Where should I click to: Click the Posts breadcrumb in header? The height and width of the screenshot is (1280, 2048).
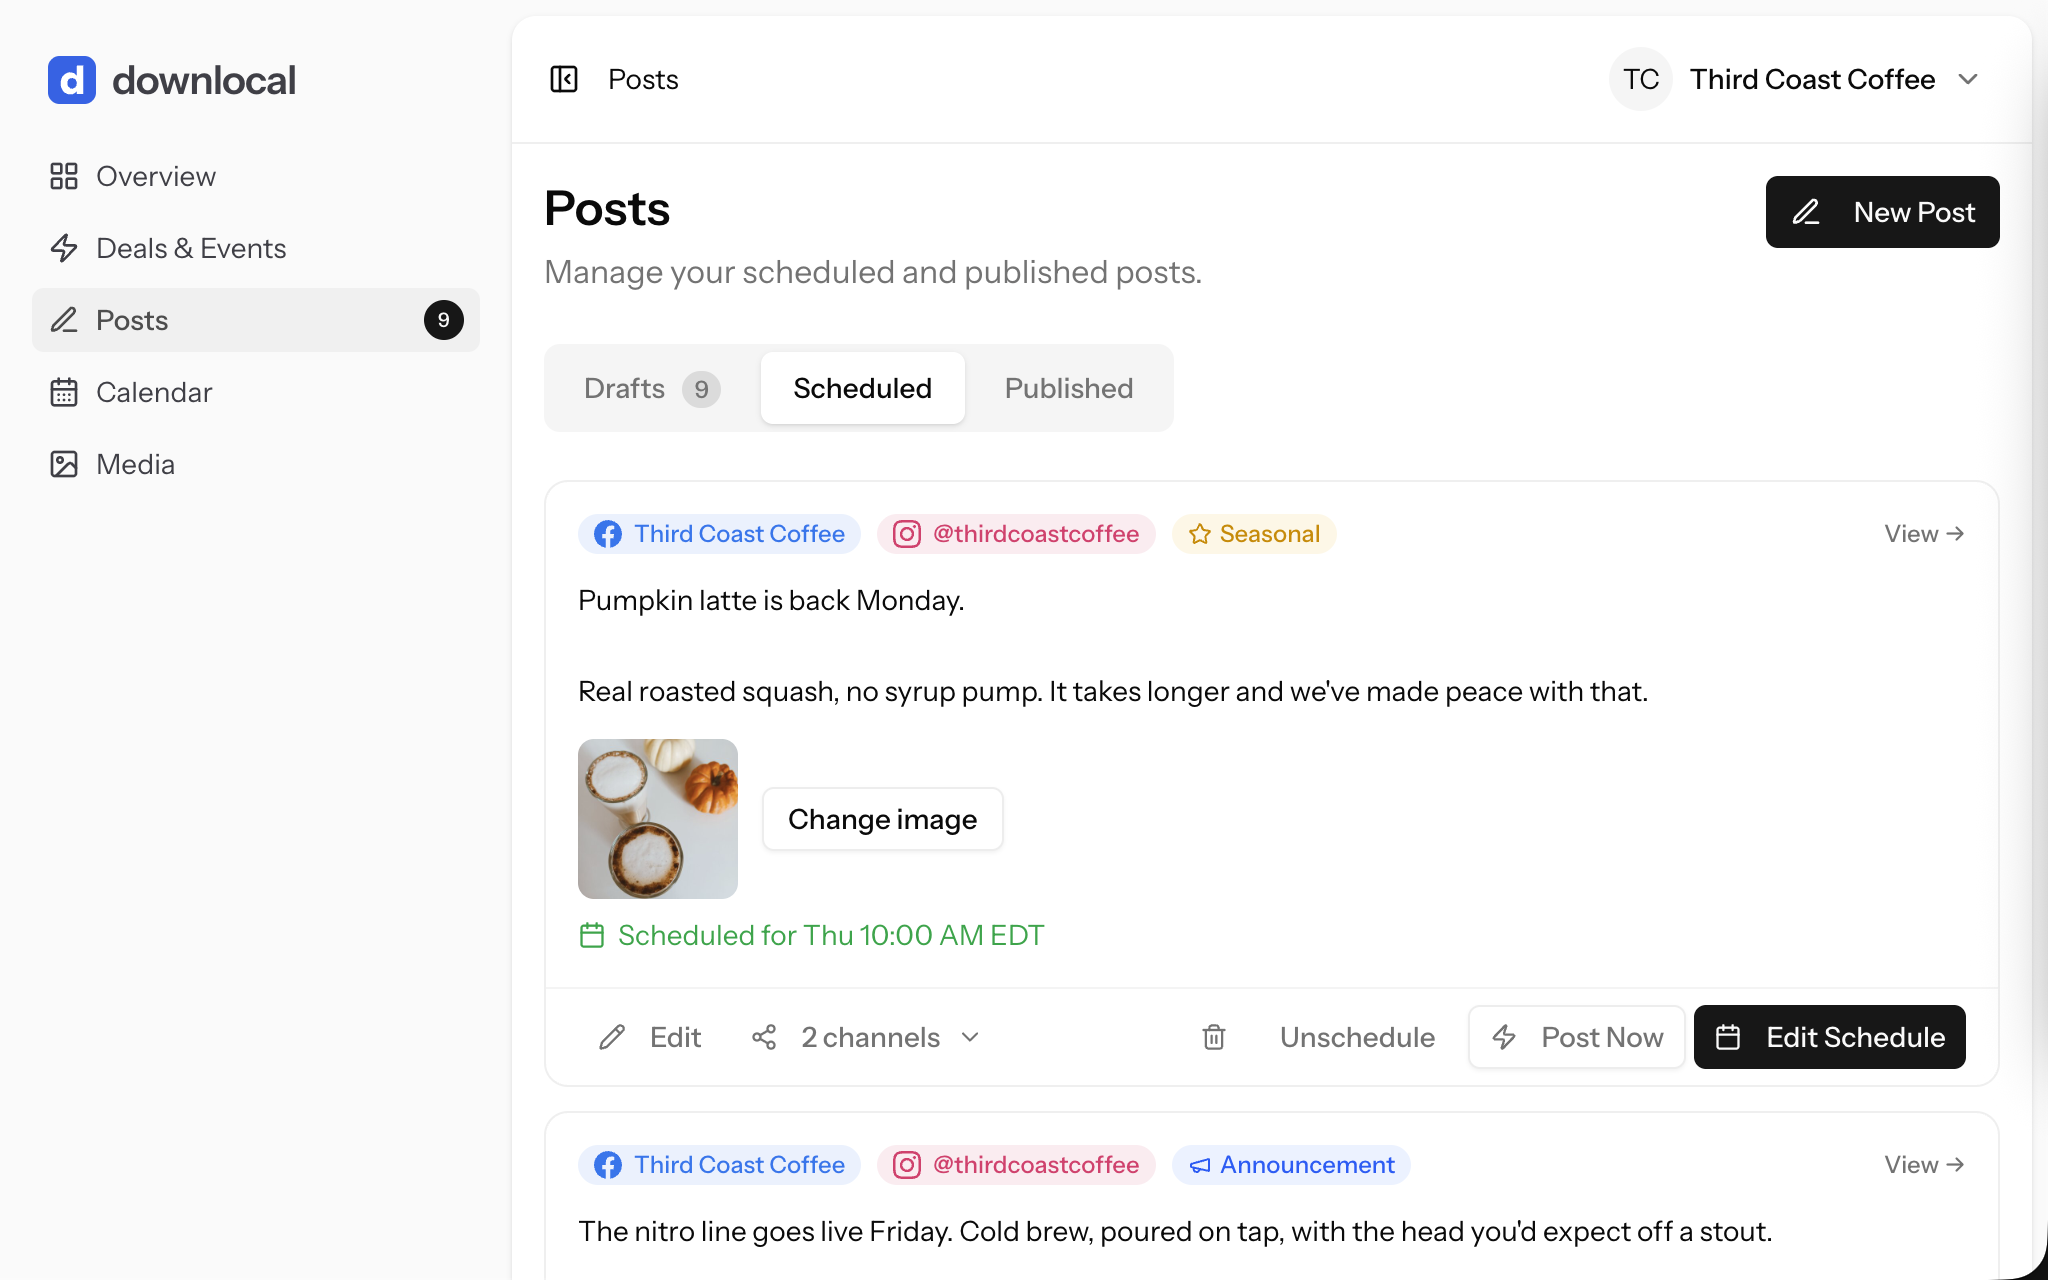[x=643, y=79]
